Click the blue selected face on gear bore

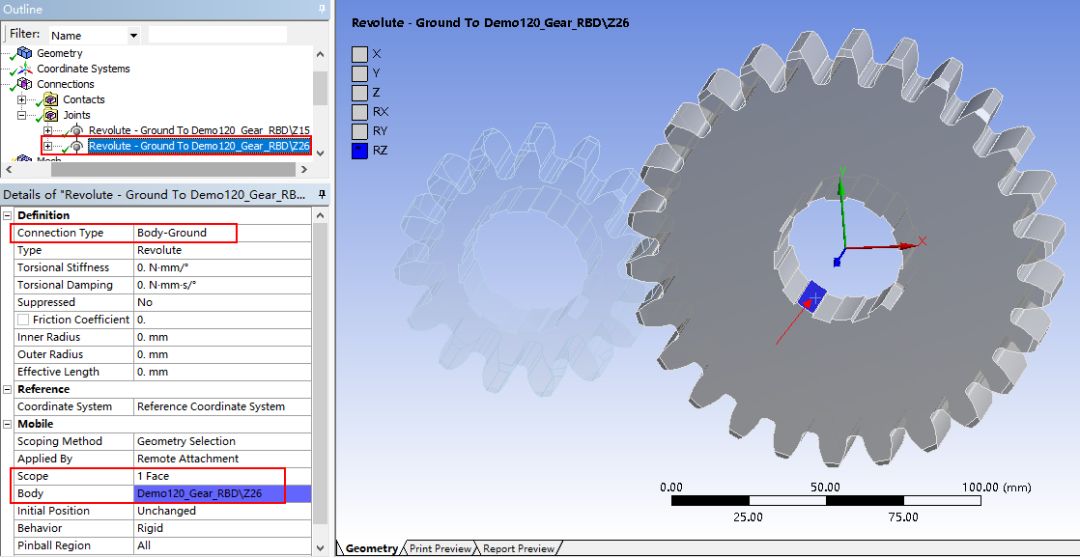point(814,297)
